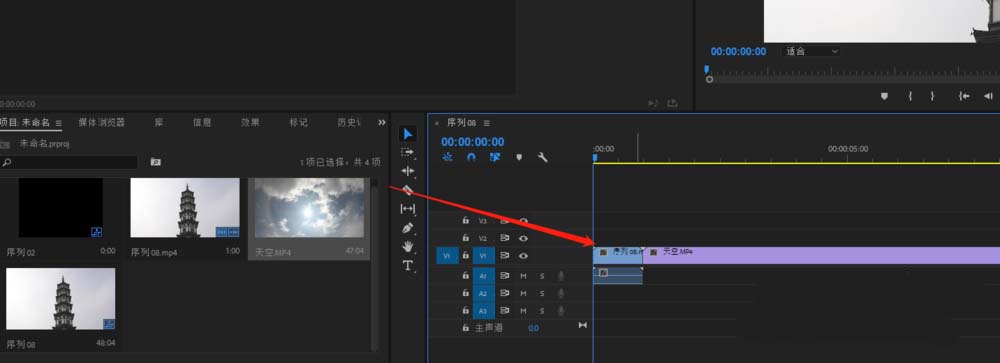Open 媒体浏览器 tab

[x=101, y=122]
